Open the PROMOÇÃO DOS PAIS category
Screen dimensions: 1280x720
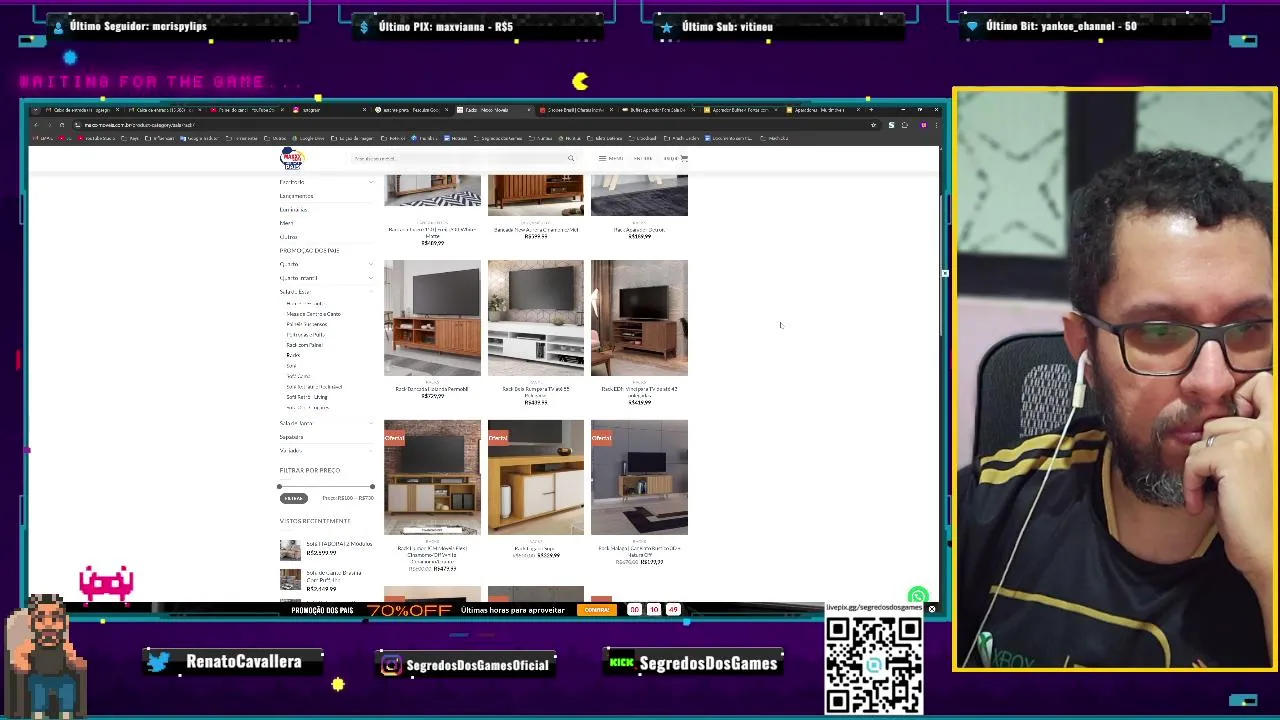coord(309,250)
